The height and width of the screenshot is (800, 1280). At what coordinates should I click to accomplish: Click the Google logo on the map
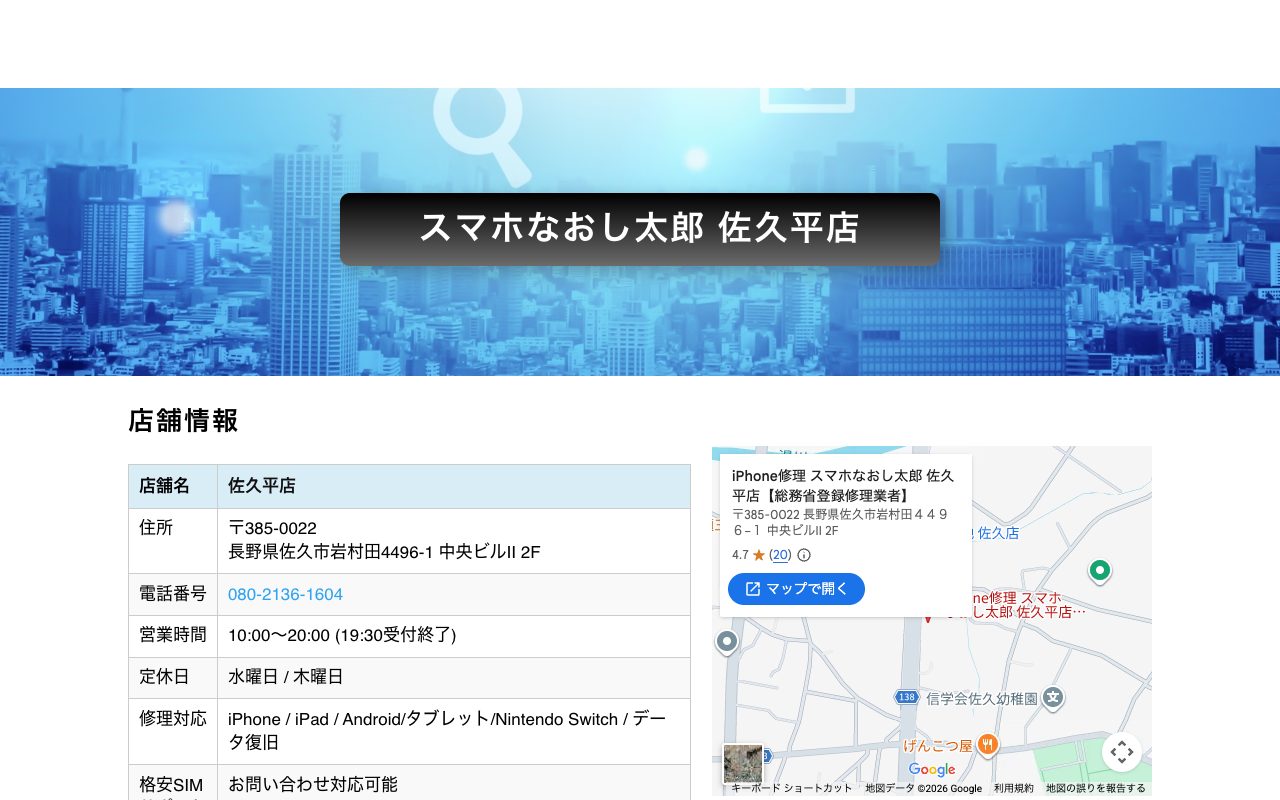pyautogui.click(x=932, y=769)
